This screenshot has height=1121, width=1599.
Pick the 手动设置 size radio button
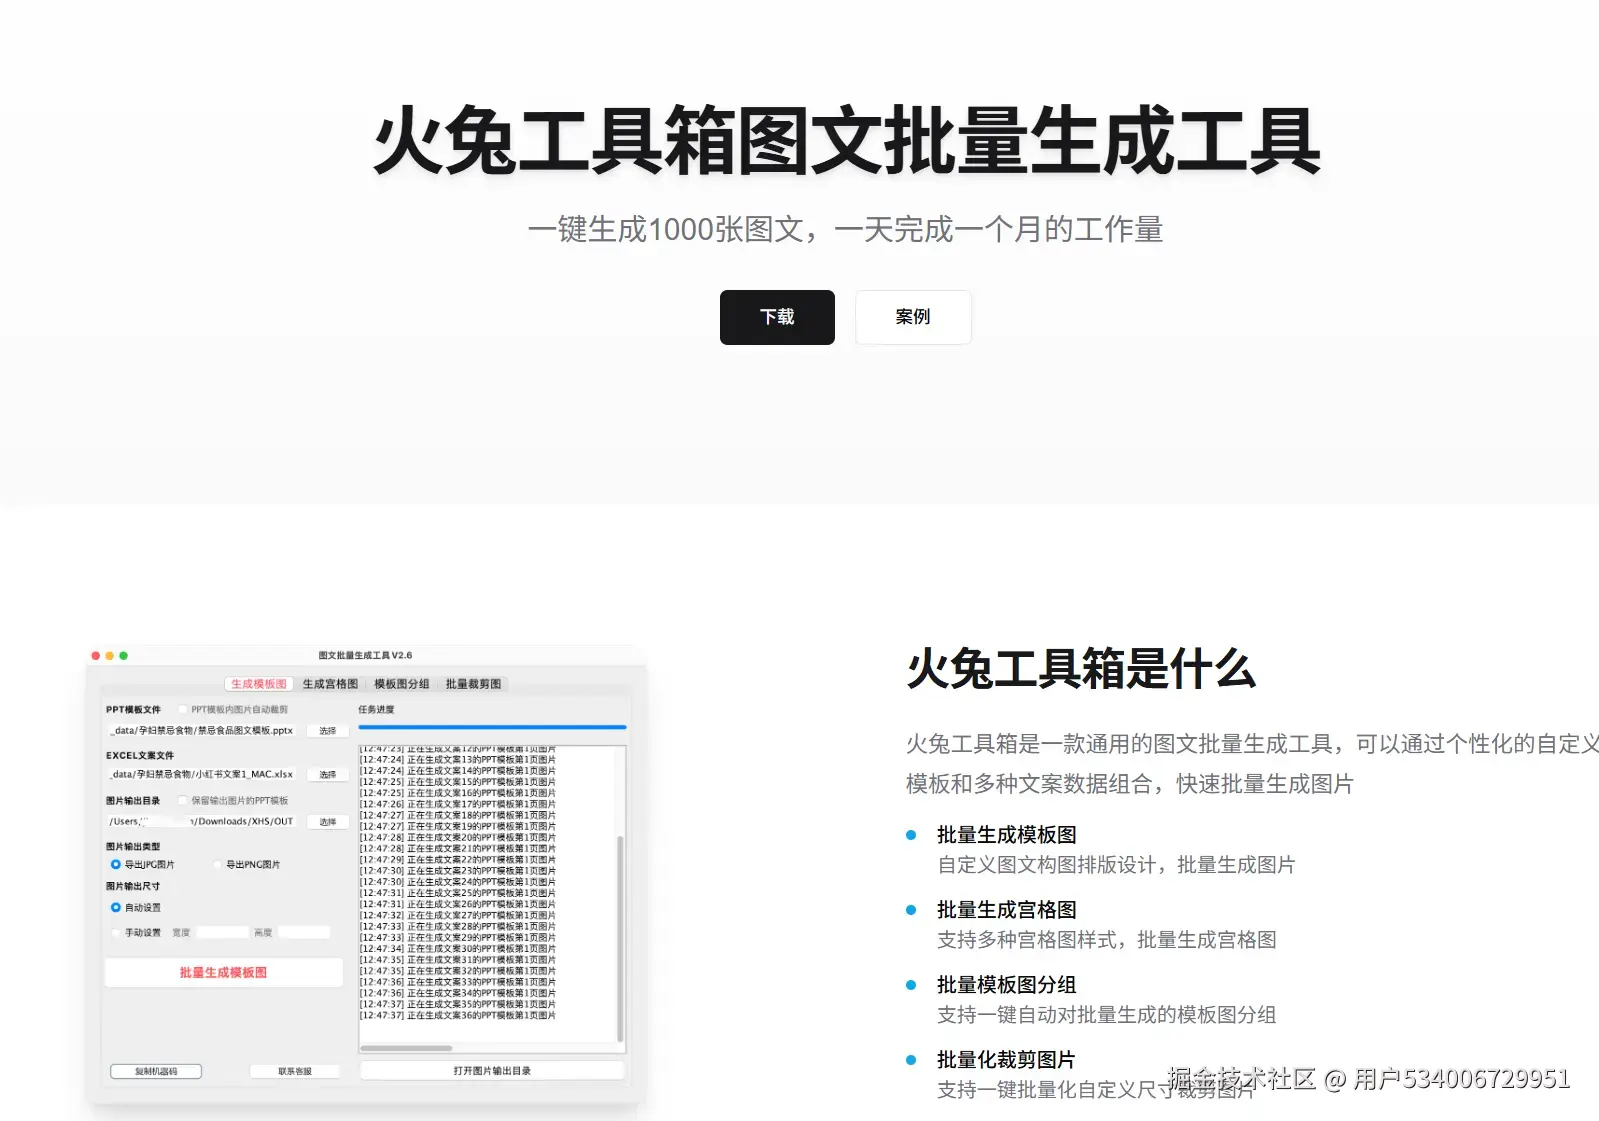pyautogui.click(x=116, y=932)
